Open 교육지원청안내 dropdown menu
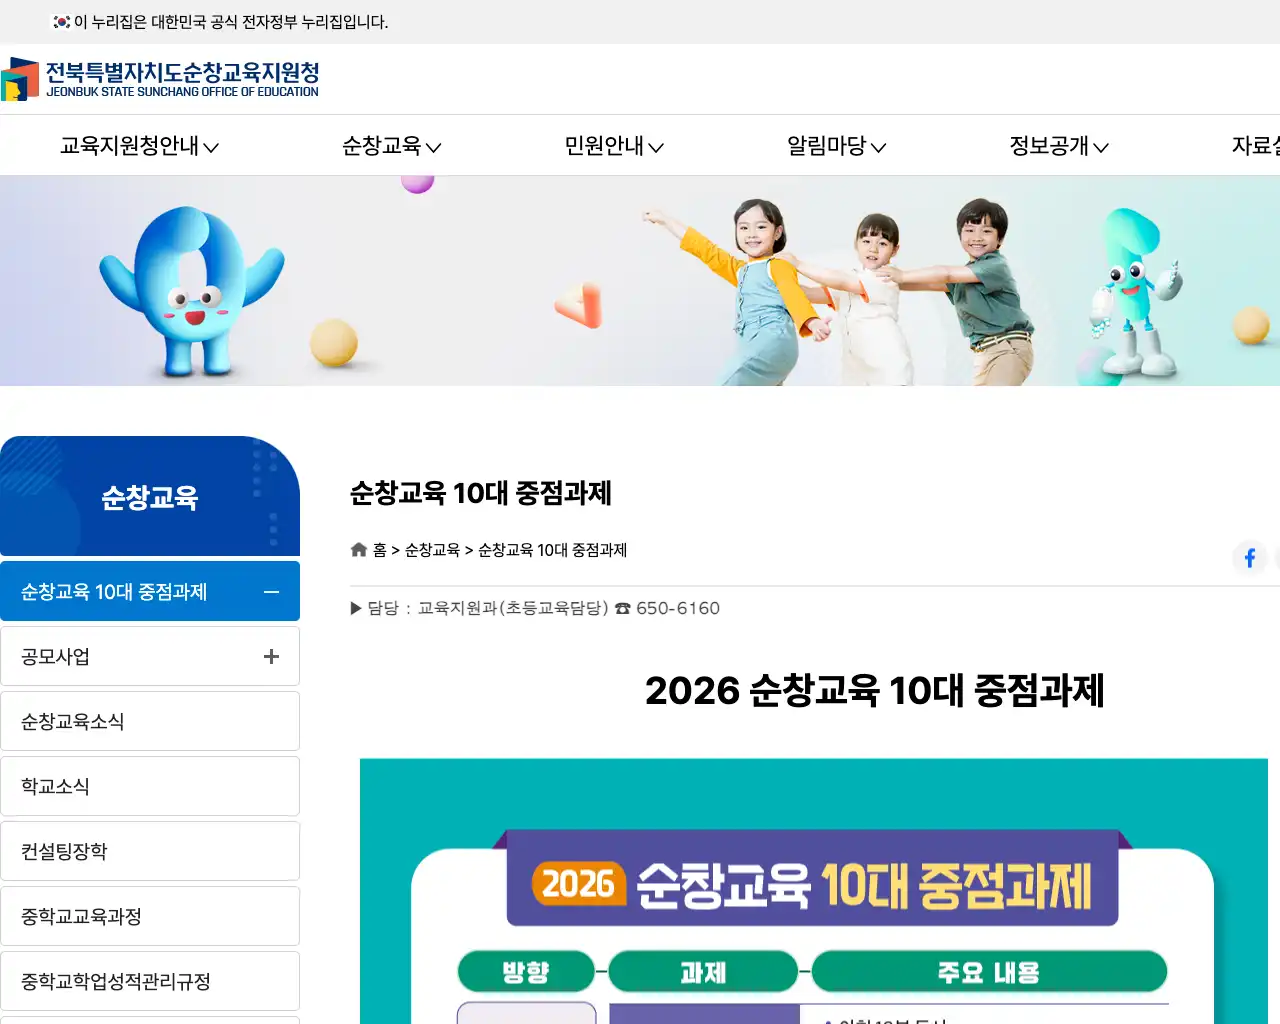Image resolution: width=1280 pixels, height=1024 pixels. pyautogui.click(x=139, y=146)
